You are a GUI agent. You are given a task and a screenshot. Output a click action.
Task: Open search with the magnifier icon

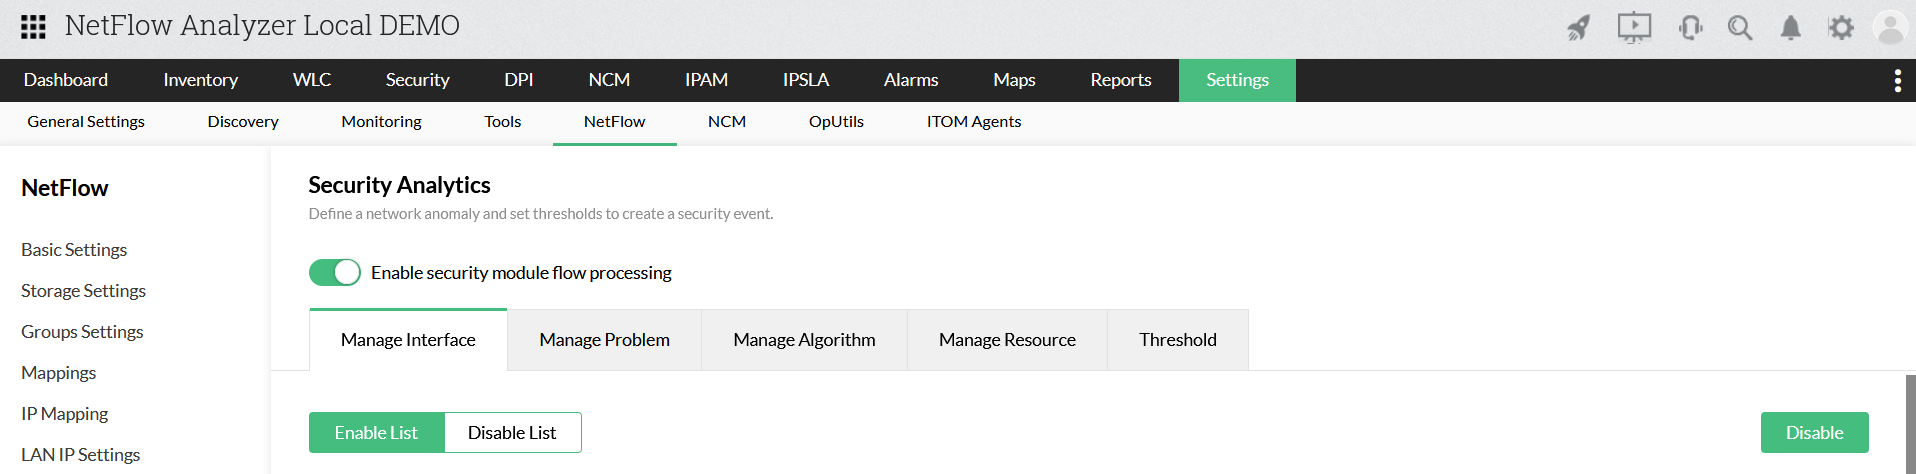pyautogui.click(x=1740, y=28)
